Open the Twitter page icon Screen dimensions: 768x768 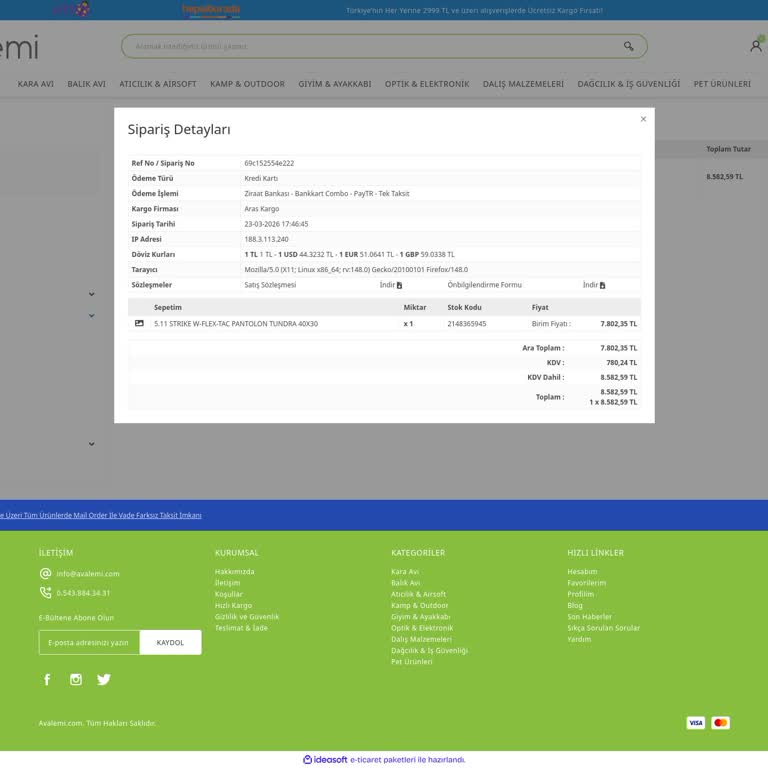[104, 680]
